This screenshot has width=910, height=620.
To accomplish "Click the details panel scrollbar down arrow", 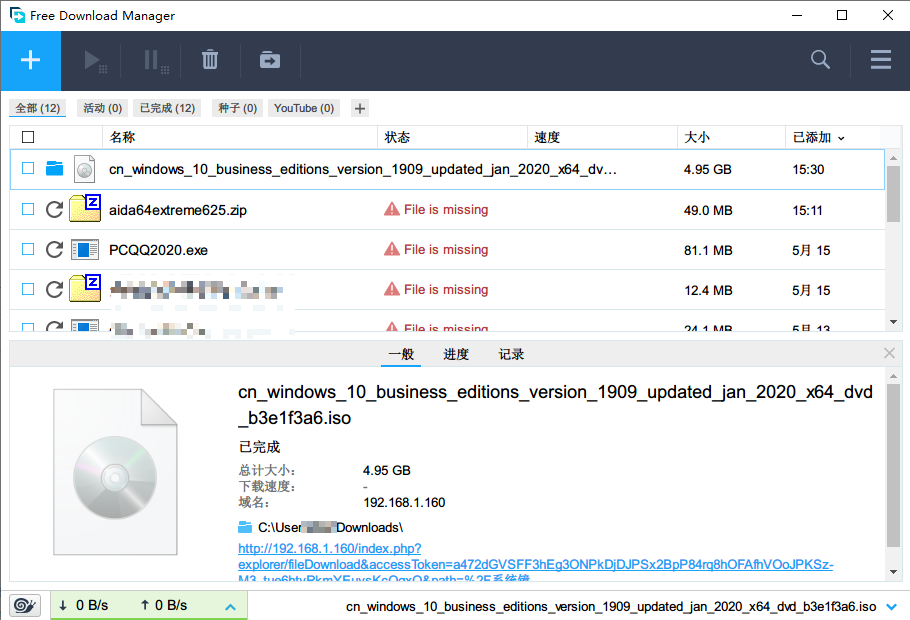I will [893, 572].
